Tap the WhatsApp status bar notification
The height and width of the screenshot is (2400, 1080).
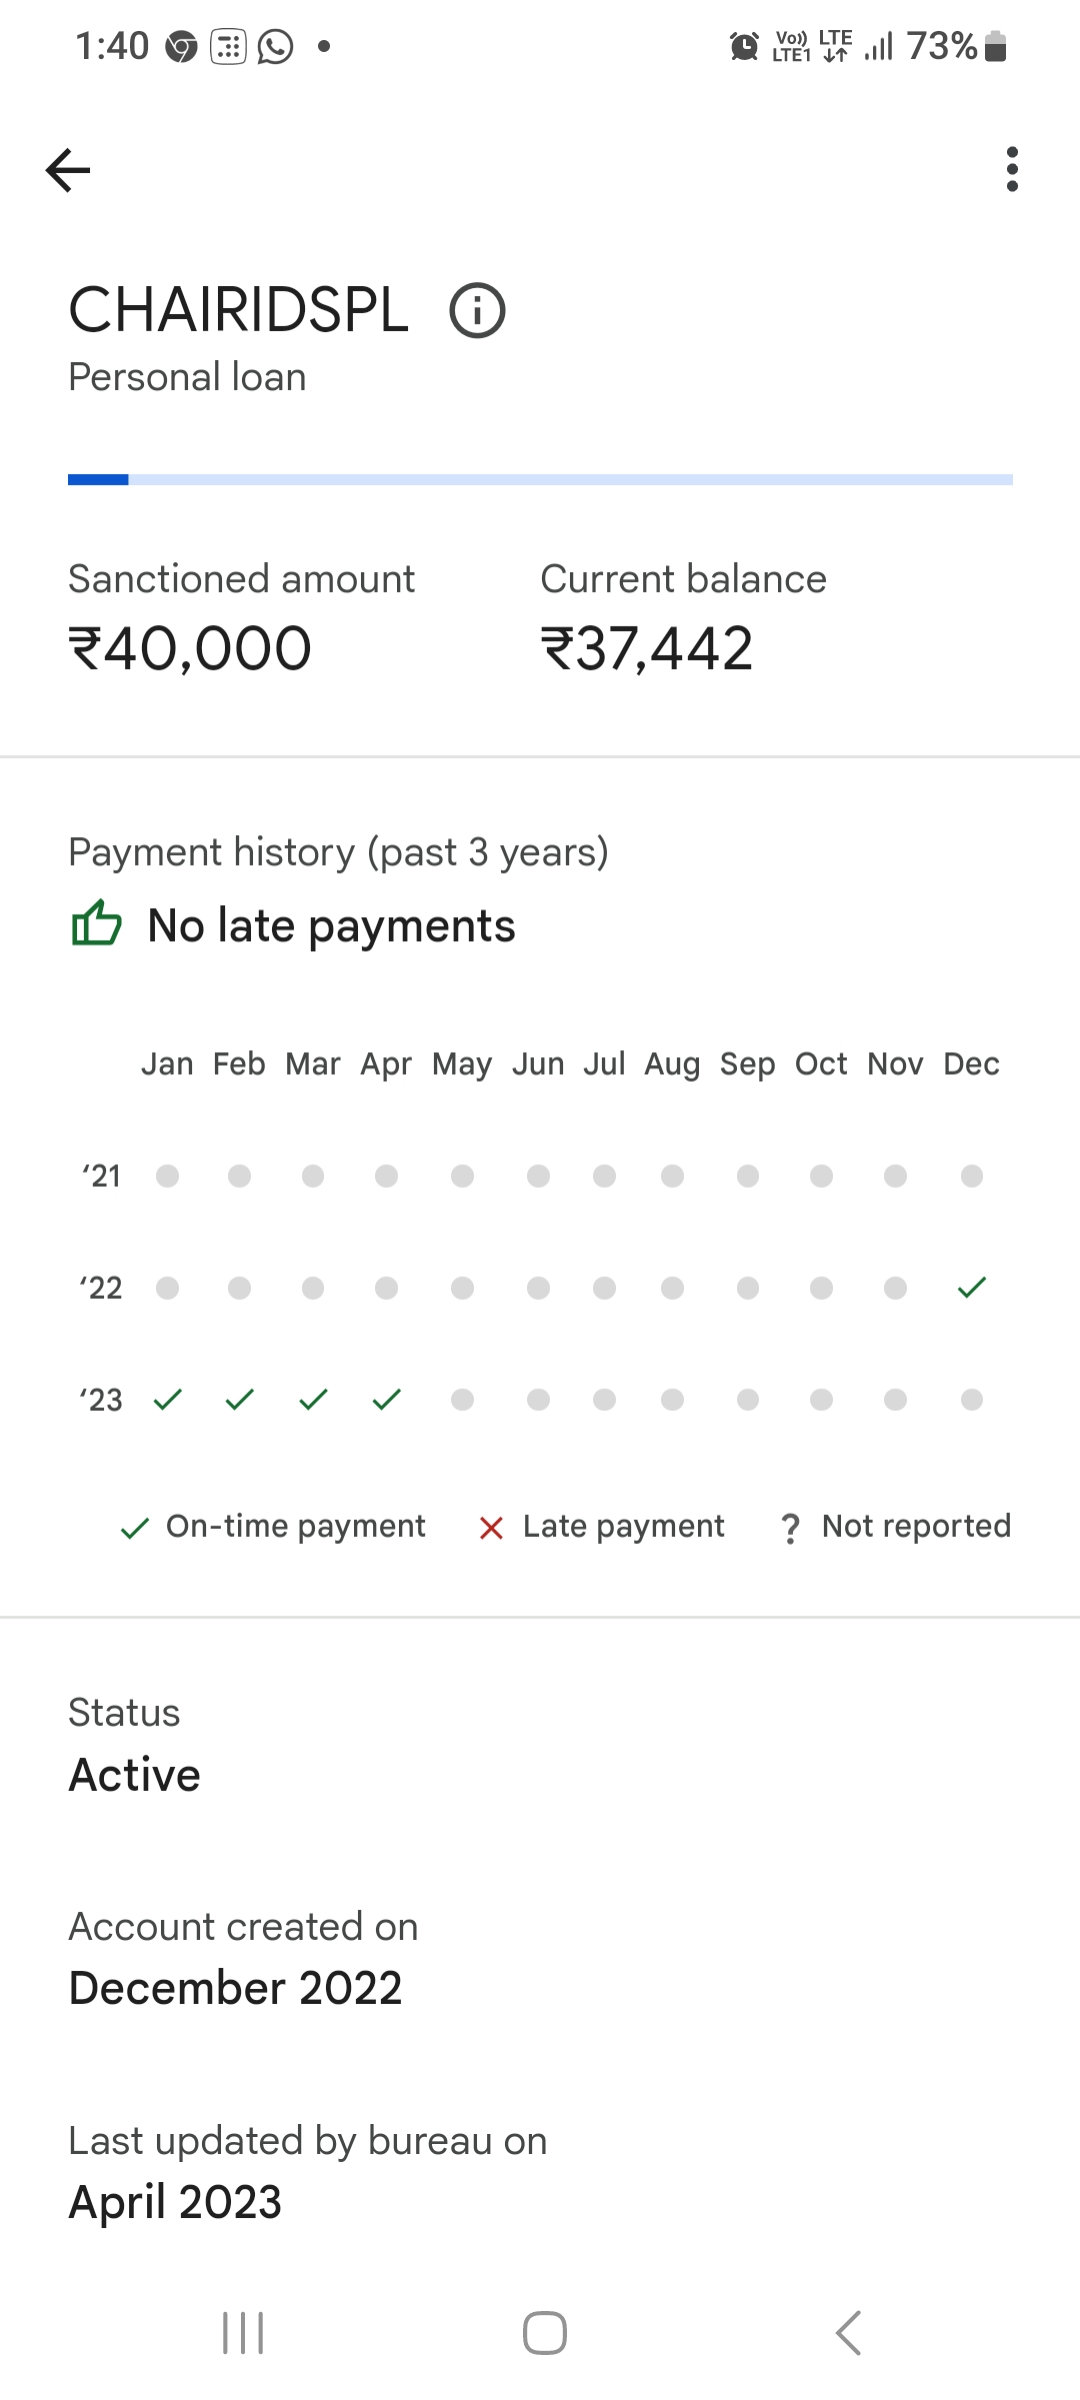[x=275, y=46]
